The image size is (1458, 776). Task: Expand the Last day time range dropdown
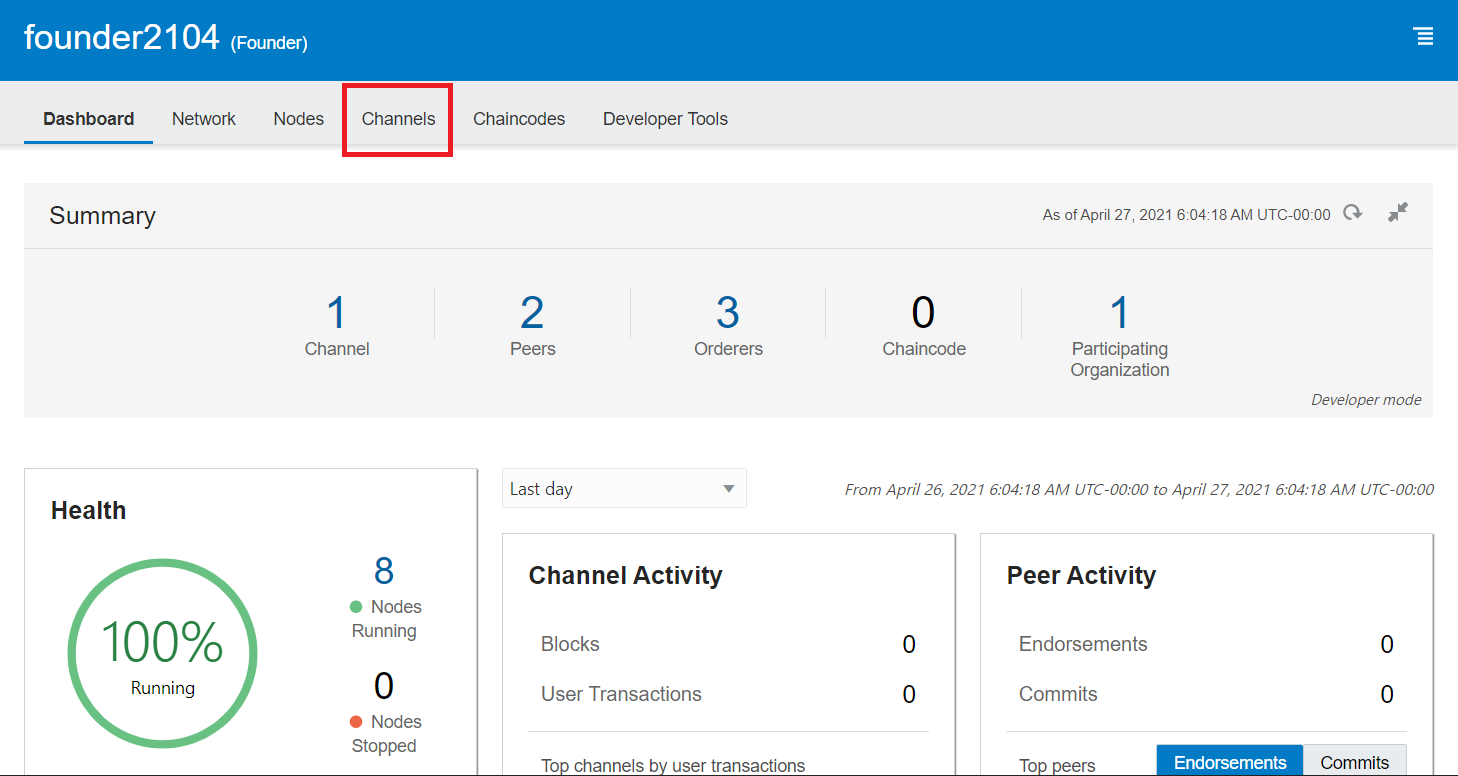(624, 489)
